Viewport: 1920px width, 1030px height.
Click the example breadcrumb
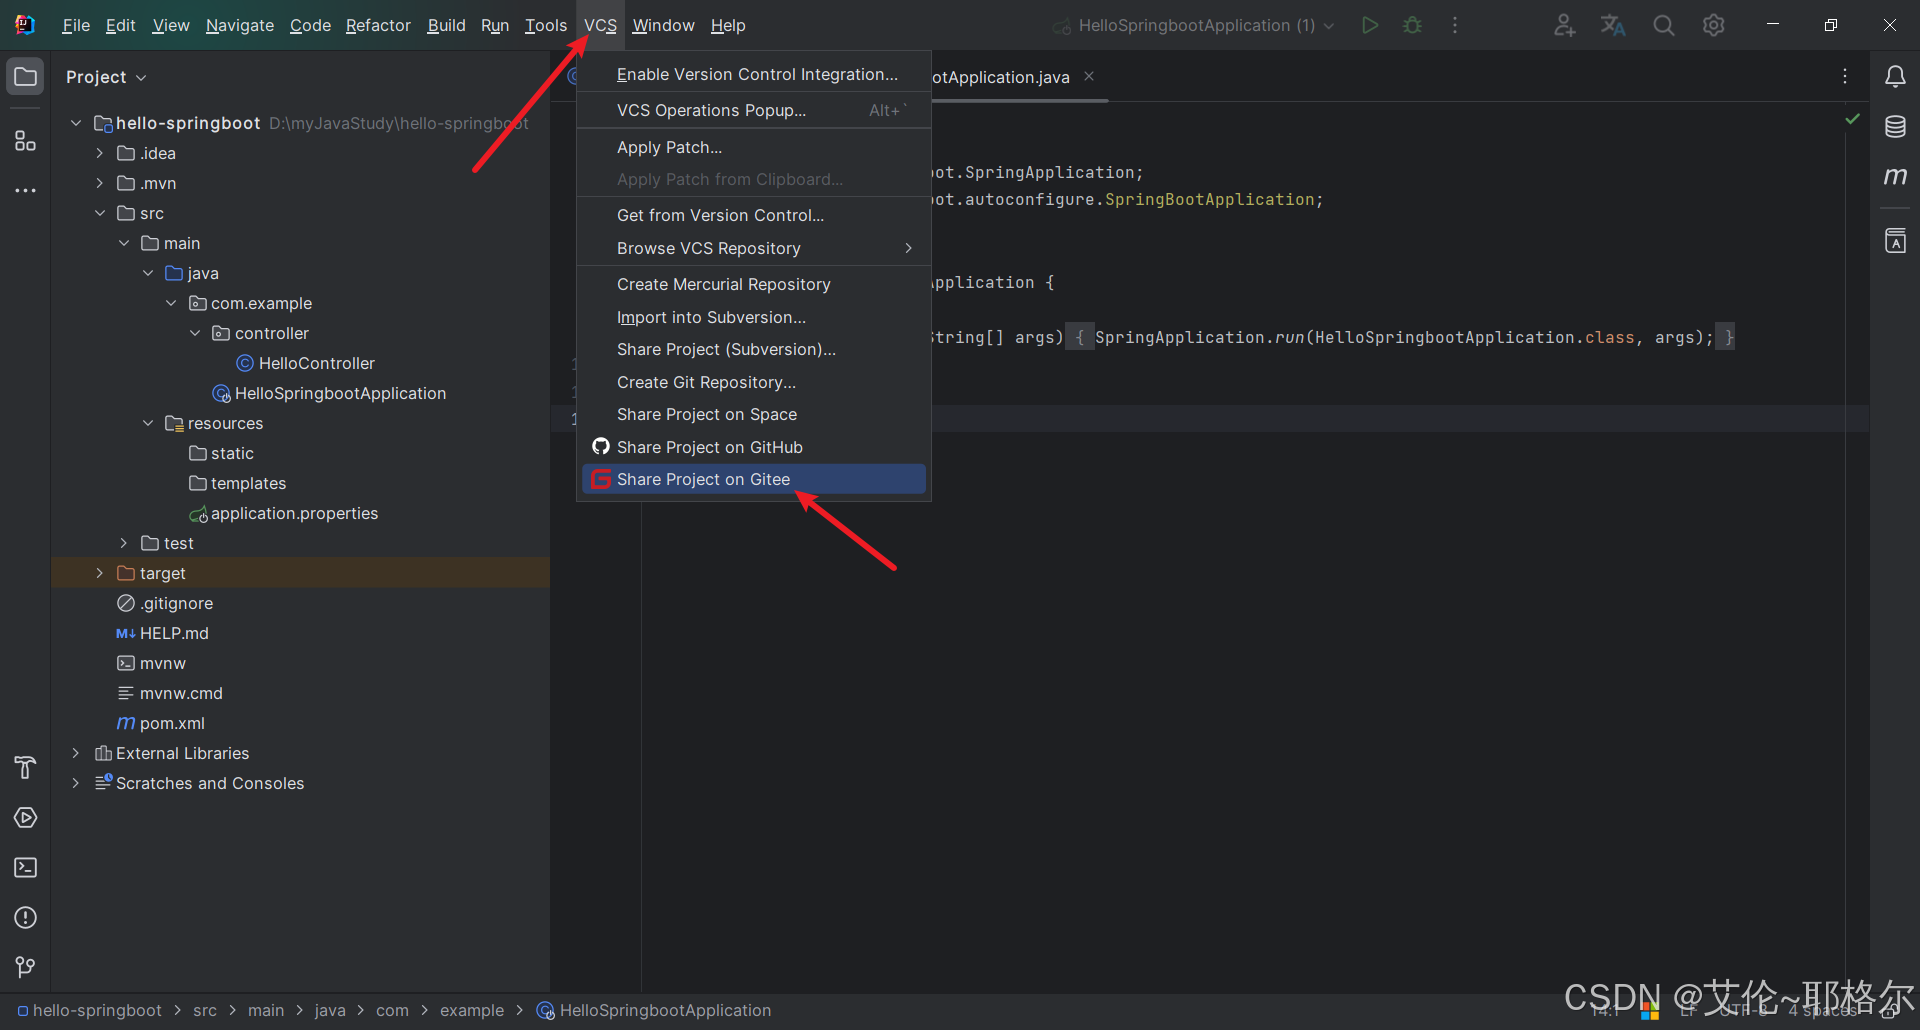click(x=472, y=1010)
